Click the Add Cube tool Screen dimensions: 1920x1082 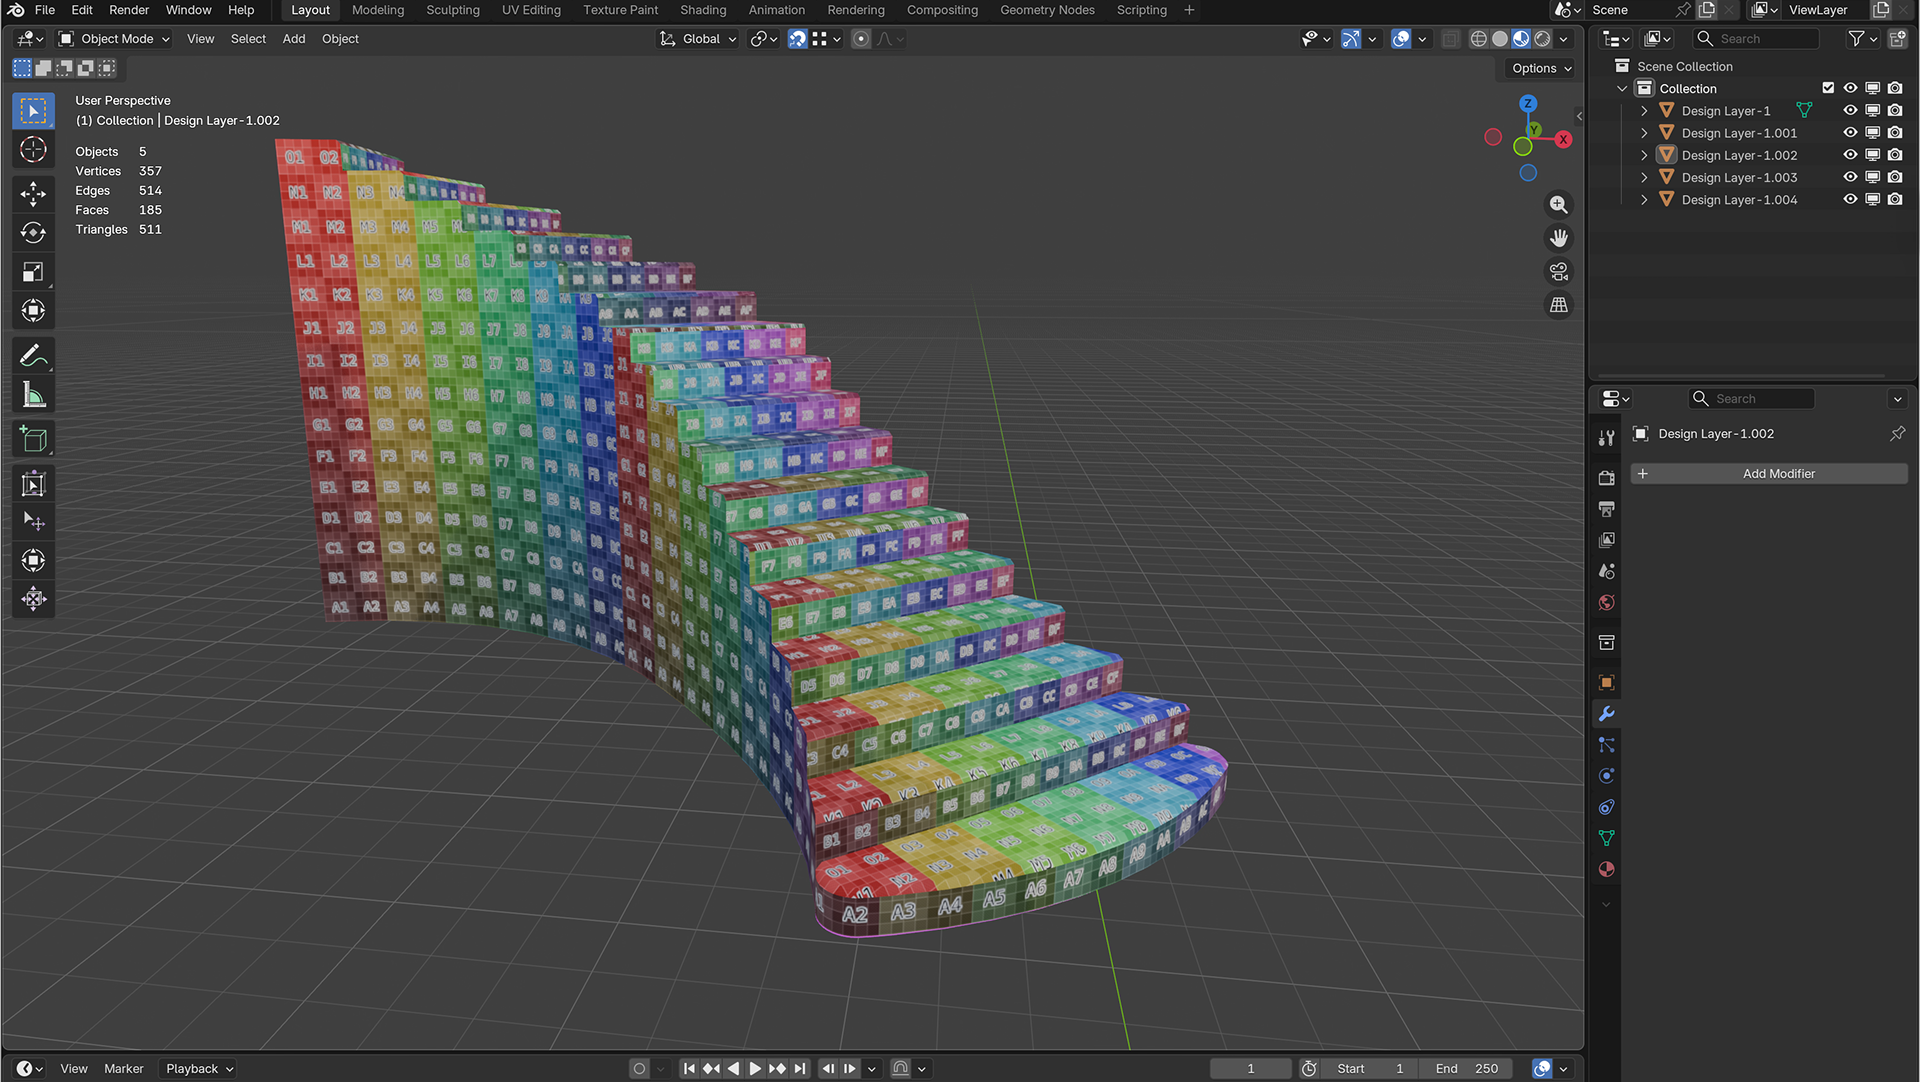[x=33, y=439]
